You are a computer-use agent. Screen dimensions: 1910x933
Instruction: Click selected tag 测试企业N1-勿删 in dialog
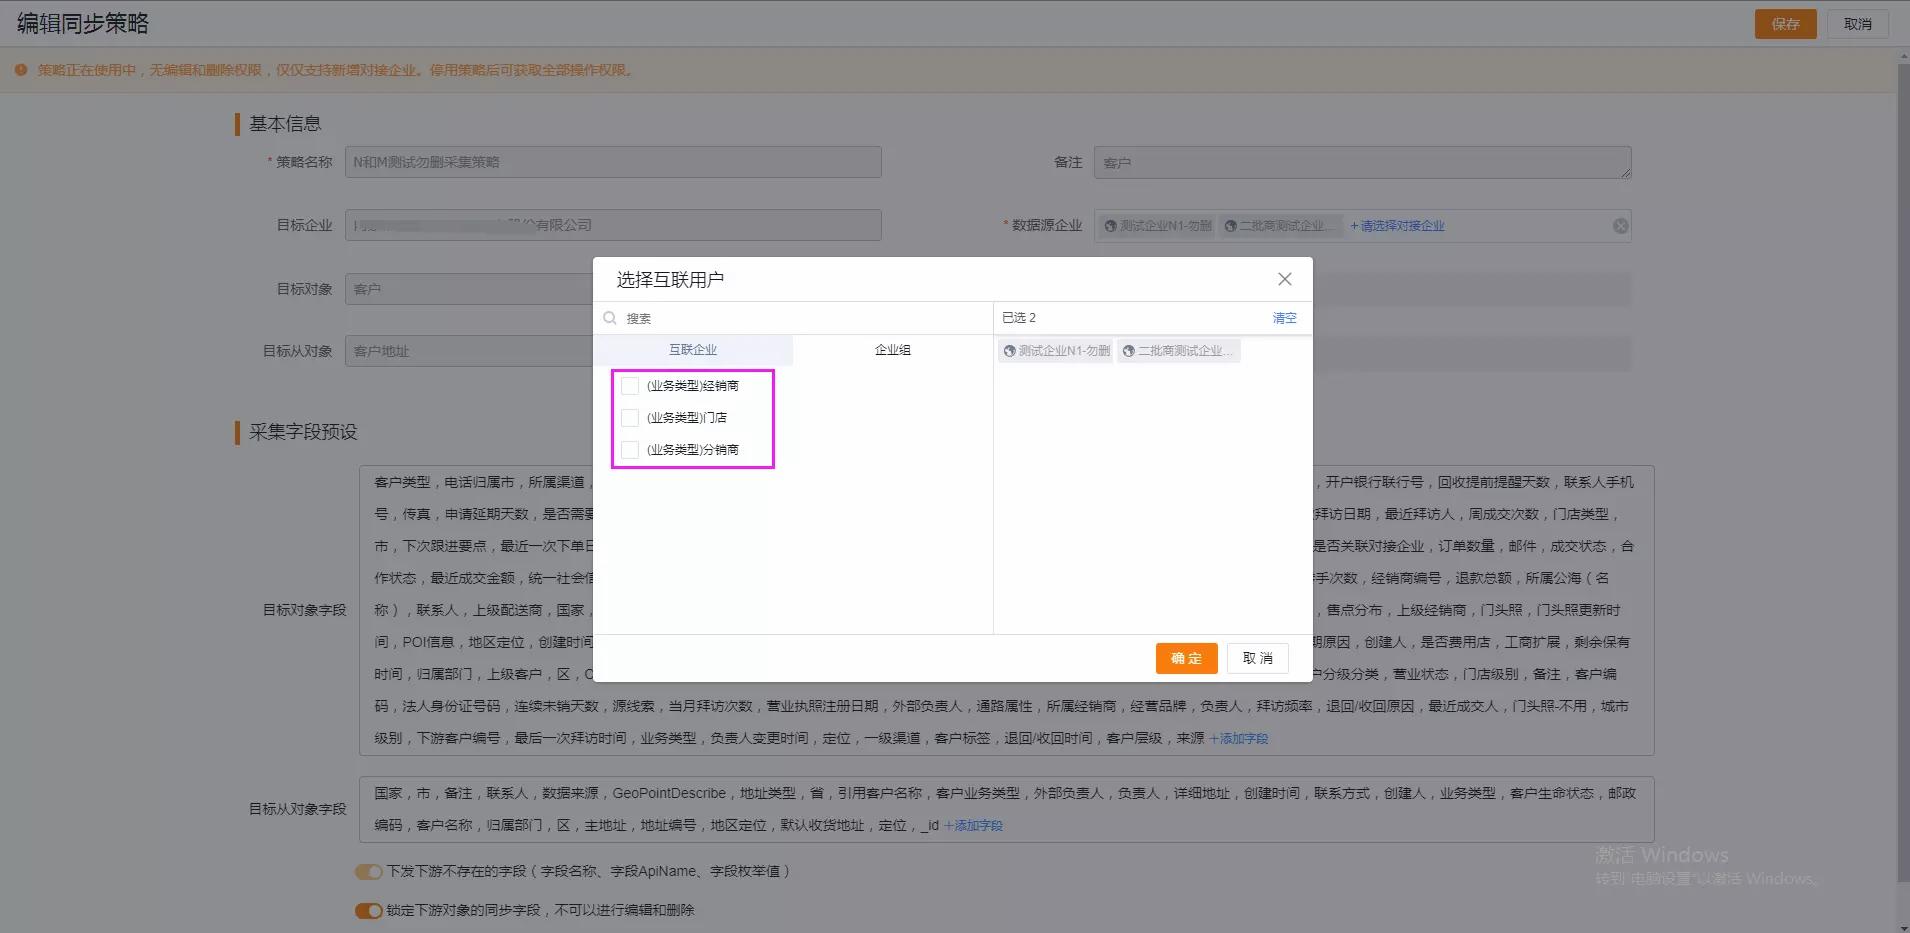point(1056,351)
